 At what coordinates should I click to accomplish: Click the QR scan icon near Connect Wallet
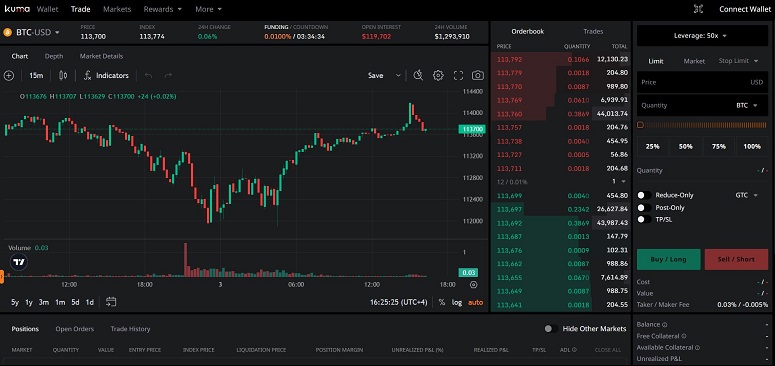698,9
